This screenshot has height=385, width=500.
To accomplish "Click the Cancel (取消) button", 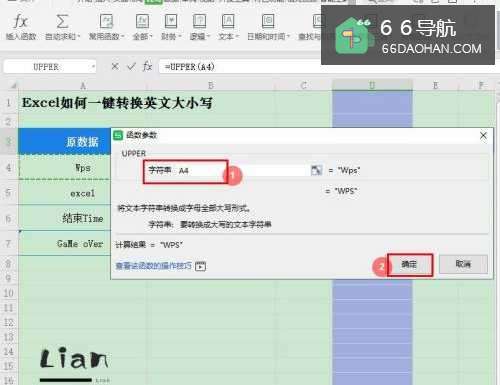I will point(463,264).
